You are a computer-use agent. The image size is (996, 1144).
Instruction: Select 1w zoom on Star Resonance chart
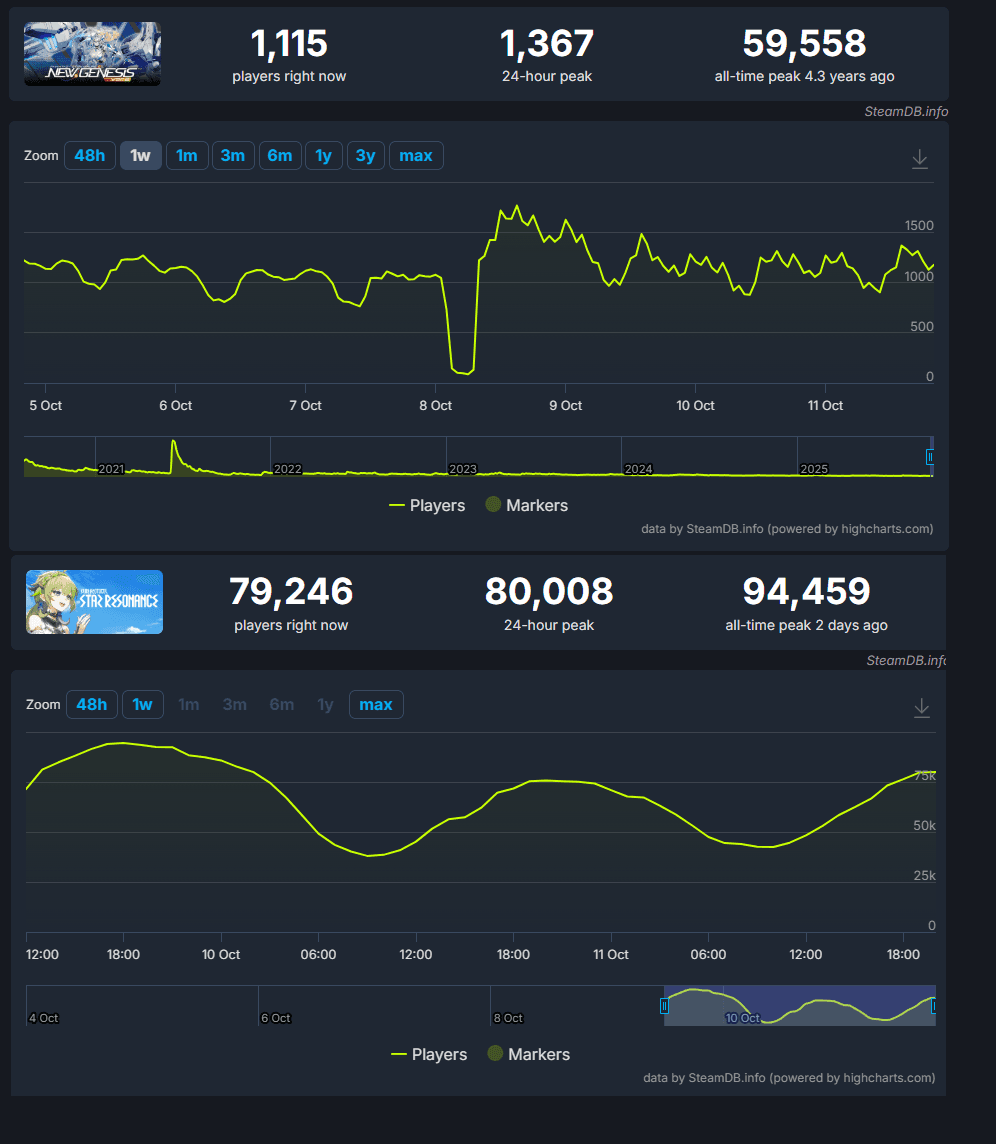click(143, 704)
